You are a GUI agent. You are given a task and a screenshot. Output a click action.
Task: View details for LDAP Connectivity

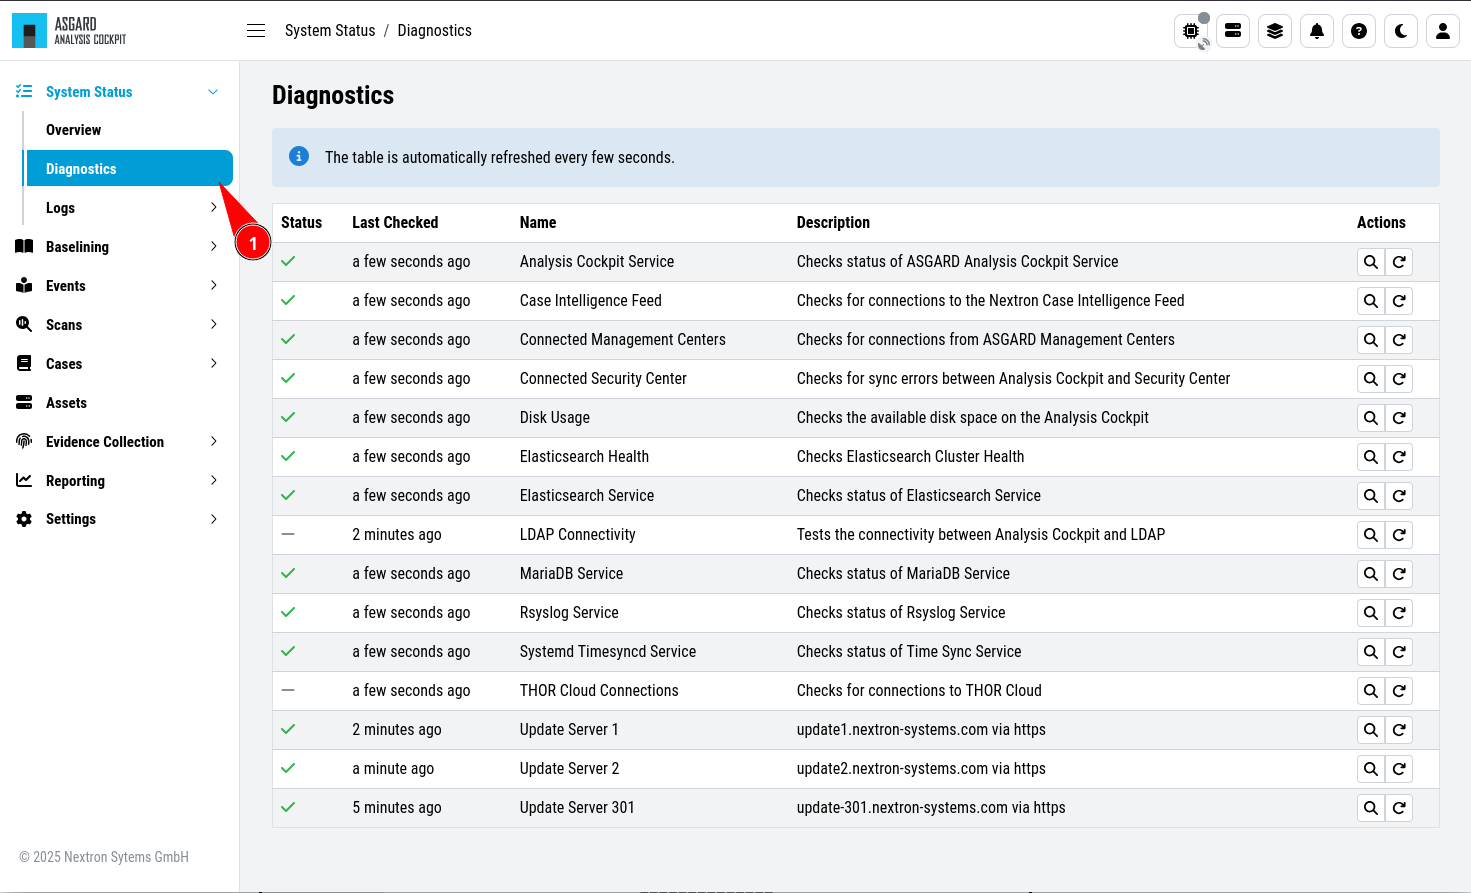tap(1371, 535)
